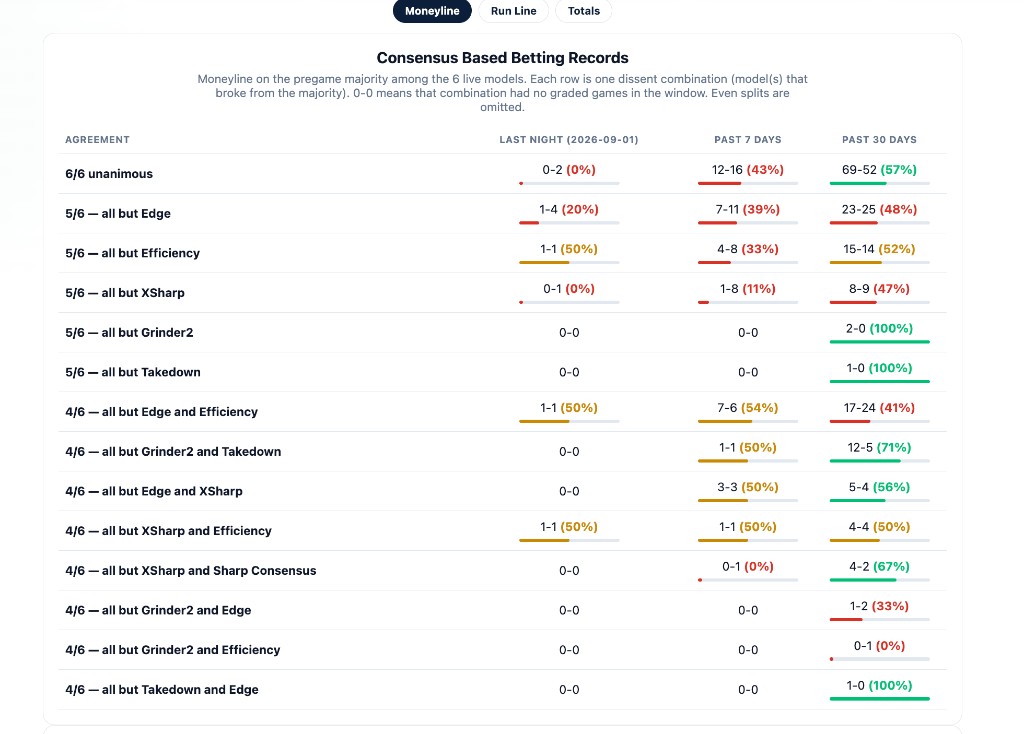The height and width of the screenshot is (734, 1024).
Task: Click the 15-14 (52%) record
Action: coord(879,249)
